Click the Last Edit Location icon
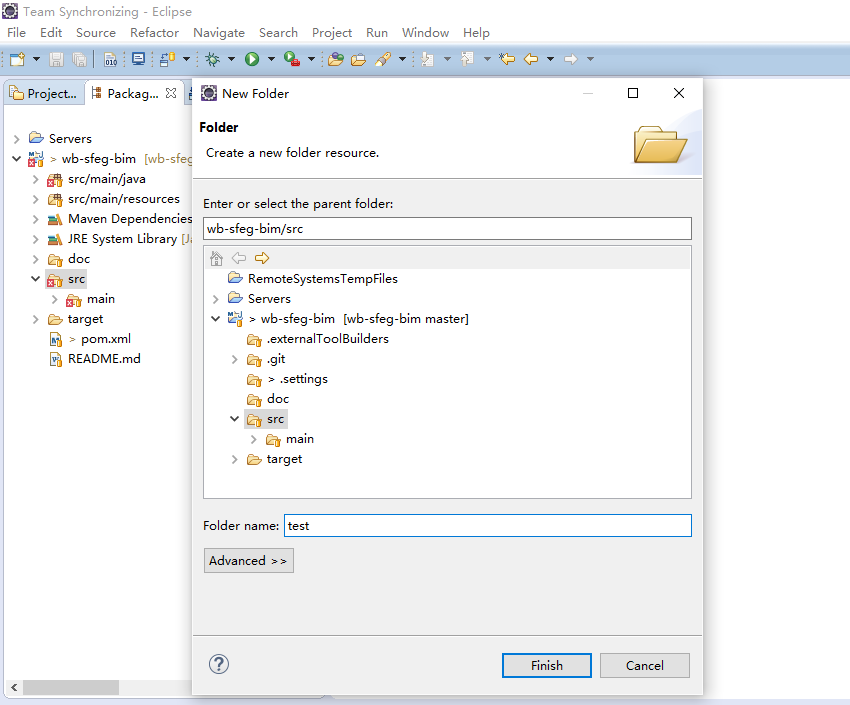The width and height of the screenshot is (850, 705). click(507, 59)
